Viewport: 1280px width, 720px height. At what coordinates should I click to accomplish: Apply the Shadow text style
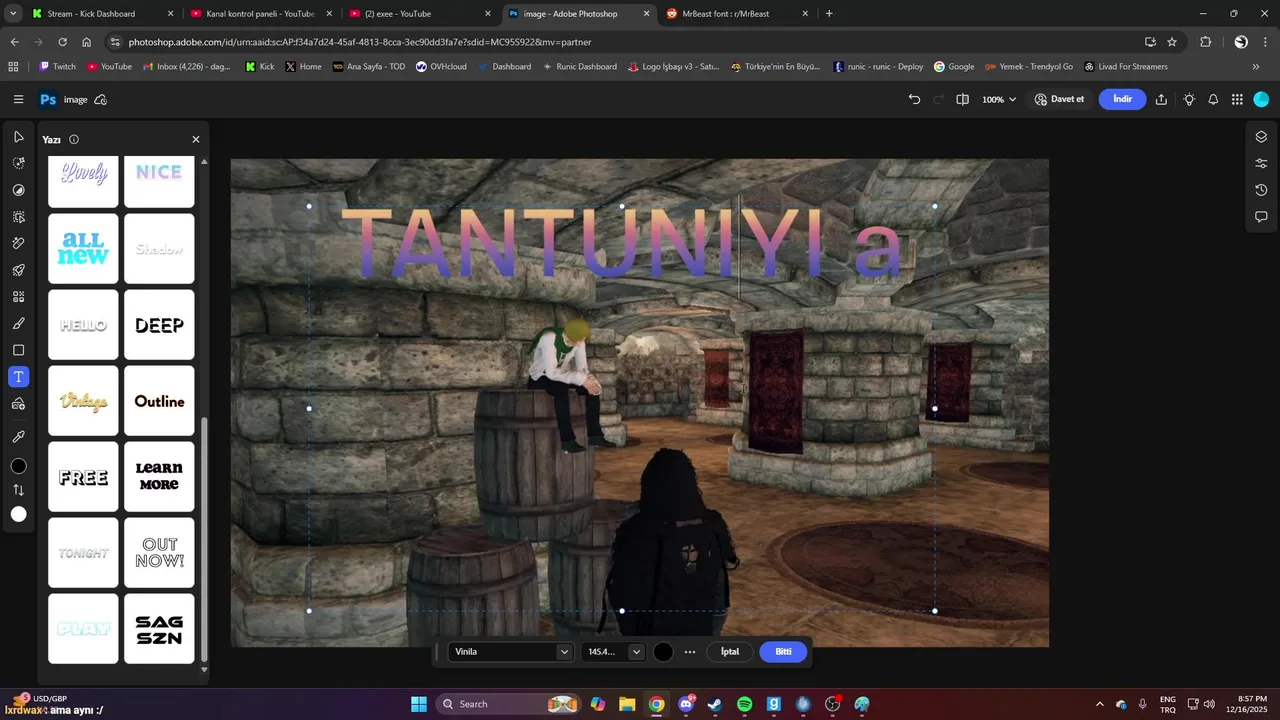pyautogui.click(x=159, y=248)
